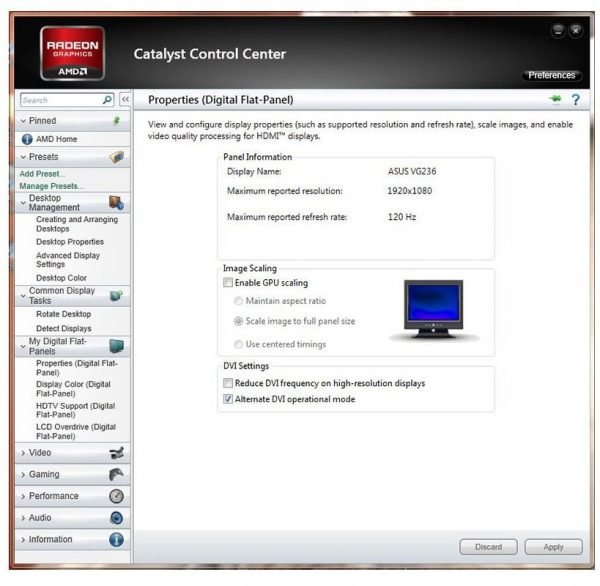Select Scale image to full panel size
The width and height of the screenshot is (600, 586).
pos(238,321)
